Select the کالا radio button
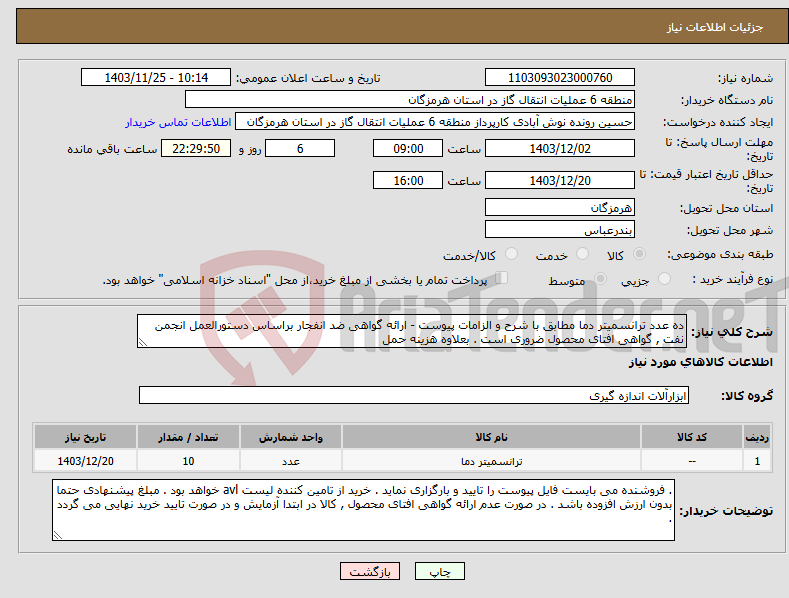The image size is (789, 598). [640, 254]
